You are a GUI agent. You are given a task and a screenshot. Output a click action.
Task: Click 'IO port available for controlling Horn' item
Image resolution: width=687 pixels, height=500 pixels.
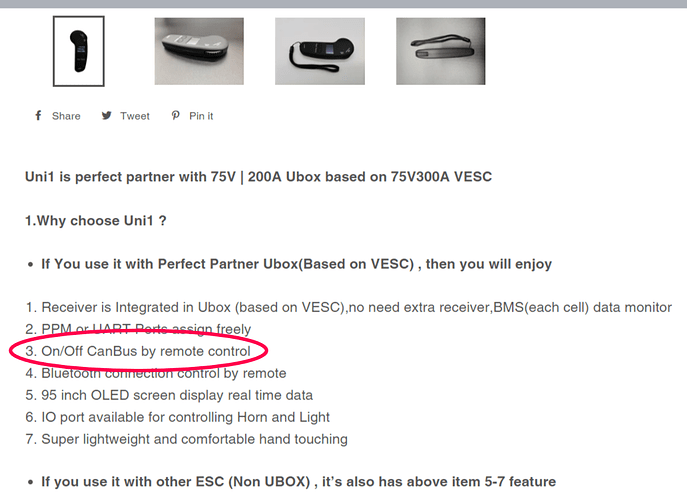pos(177,417)
